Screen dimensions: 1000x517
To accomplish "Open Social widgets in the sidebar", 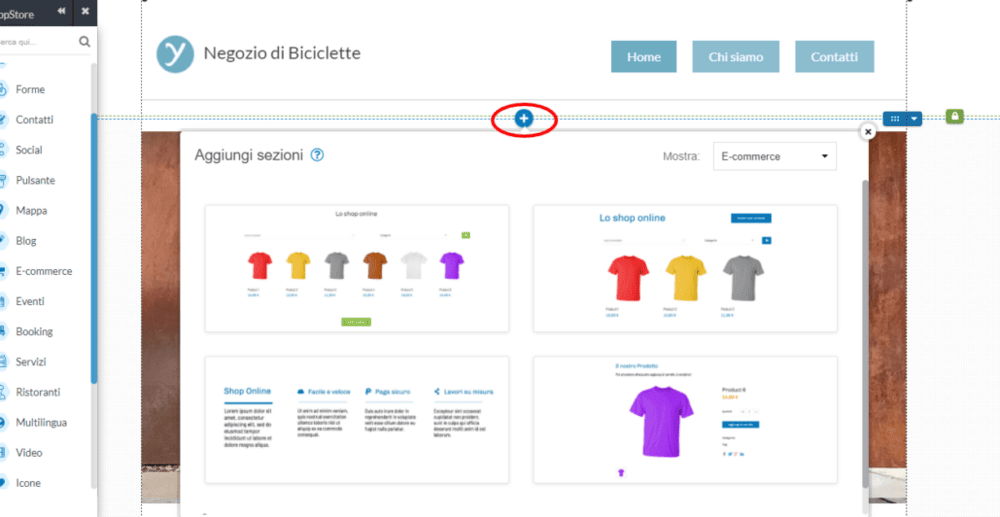I will click(29, 150).
